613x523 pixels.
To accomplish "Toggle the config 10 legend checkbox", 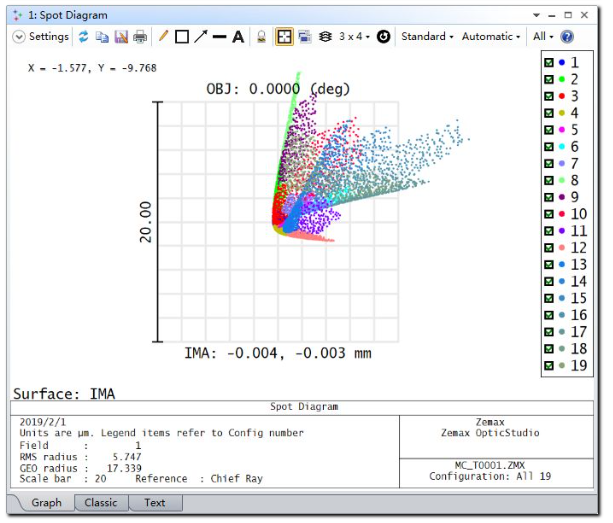I will pos(548,214).
